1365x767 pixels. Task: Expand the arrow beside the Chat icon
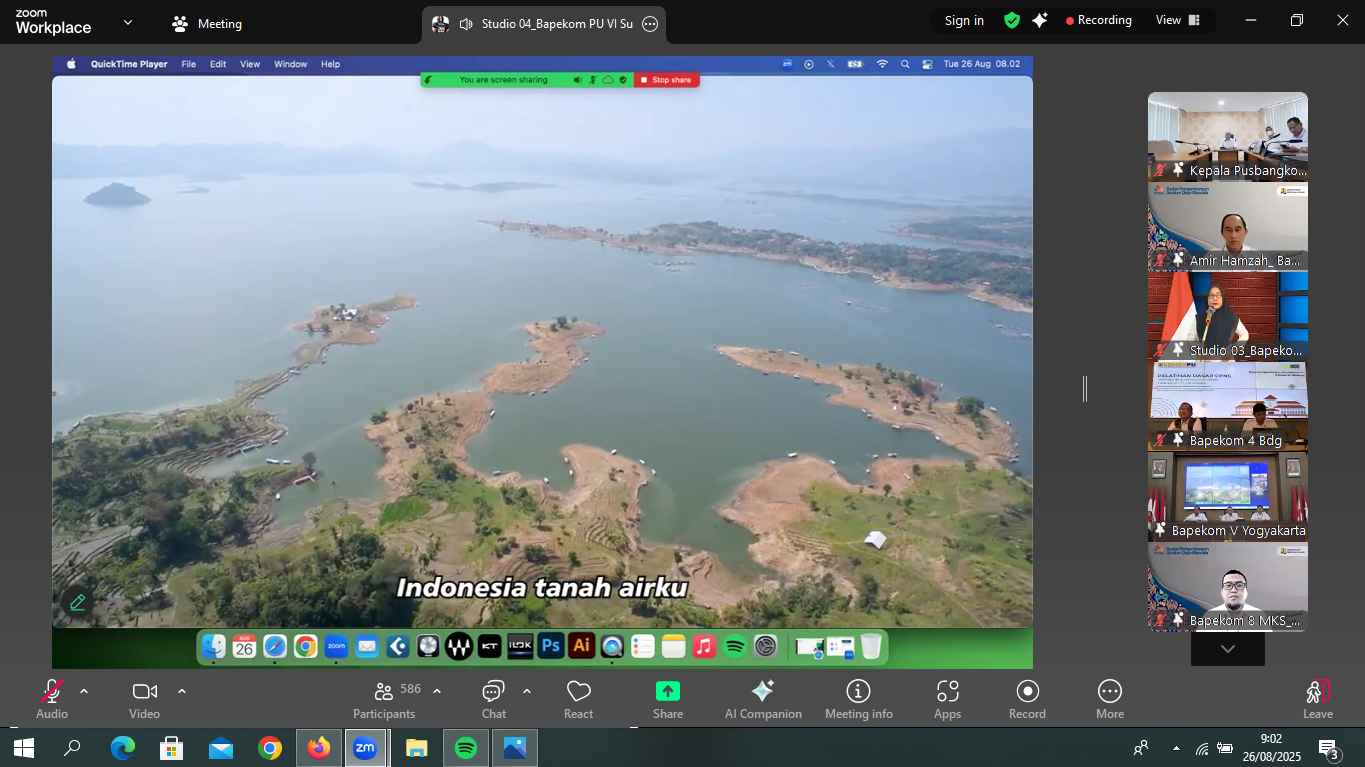click(527, 691)
